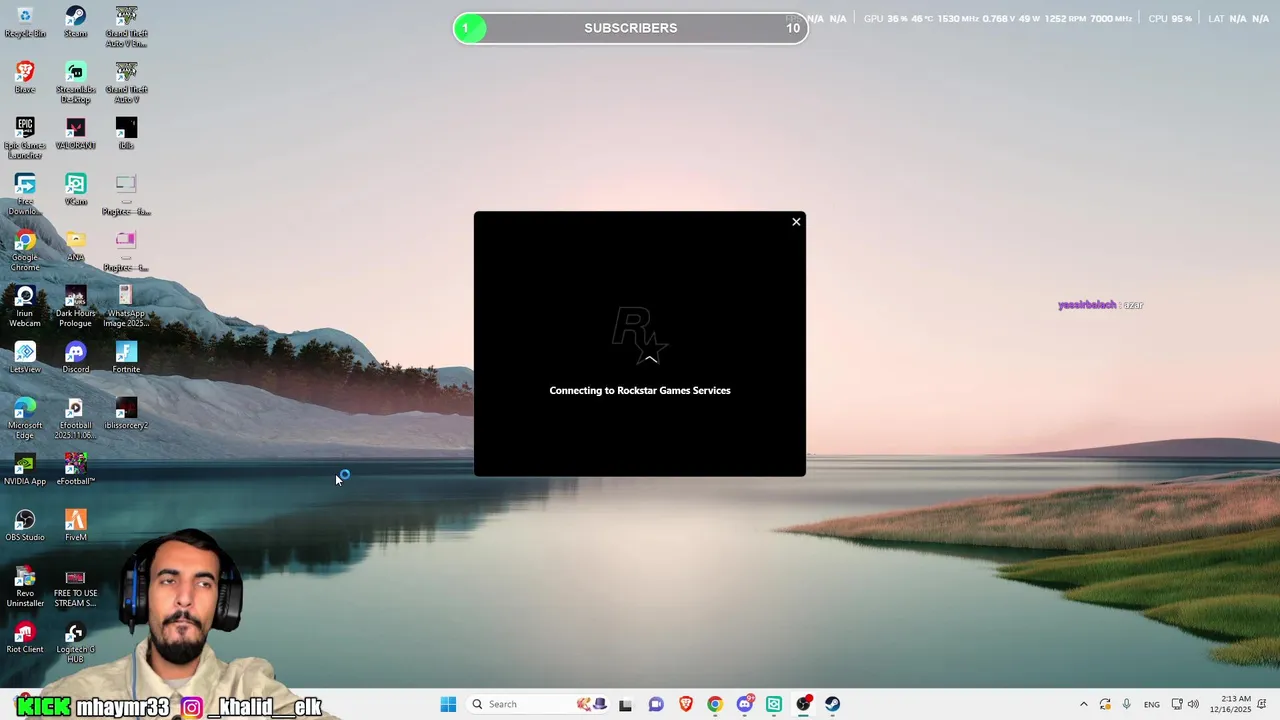Select the Logitech G HUB shortcut
The height and width of the screenshot is (720, 1280).
pos(75,643)
